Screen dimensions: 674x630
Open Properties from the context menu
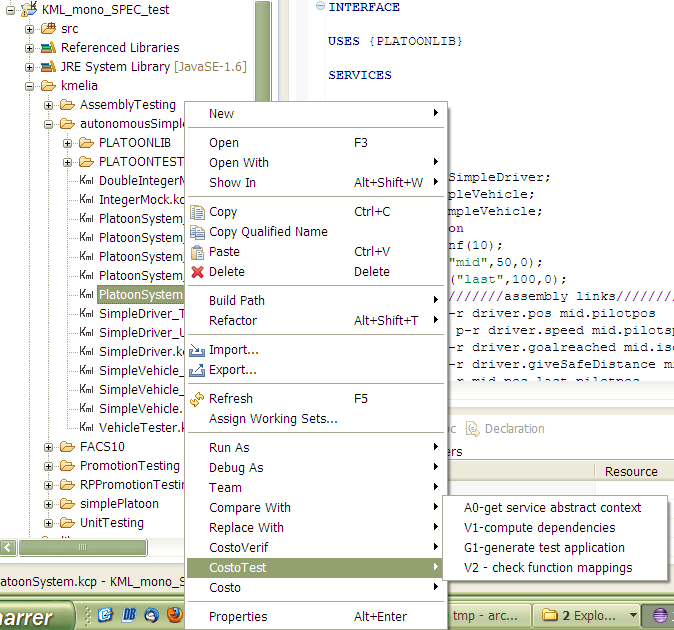(x=237, y=617)
